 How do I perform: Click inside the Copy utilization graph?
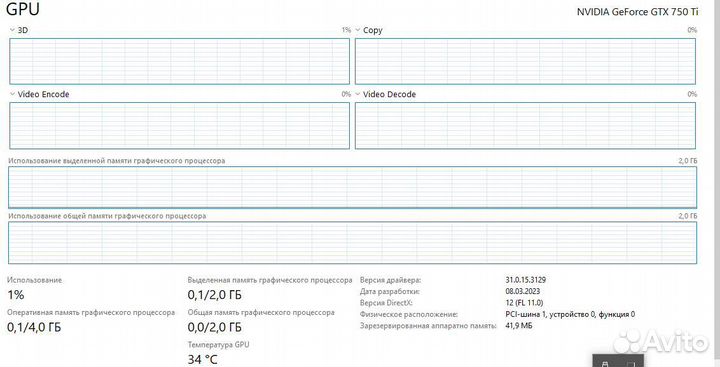[525, 61]
